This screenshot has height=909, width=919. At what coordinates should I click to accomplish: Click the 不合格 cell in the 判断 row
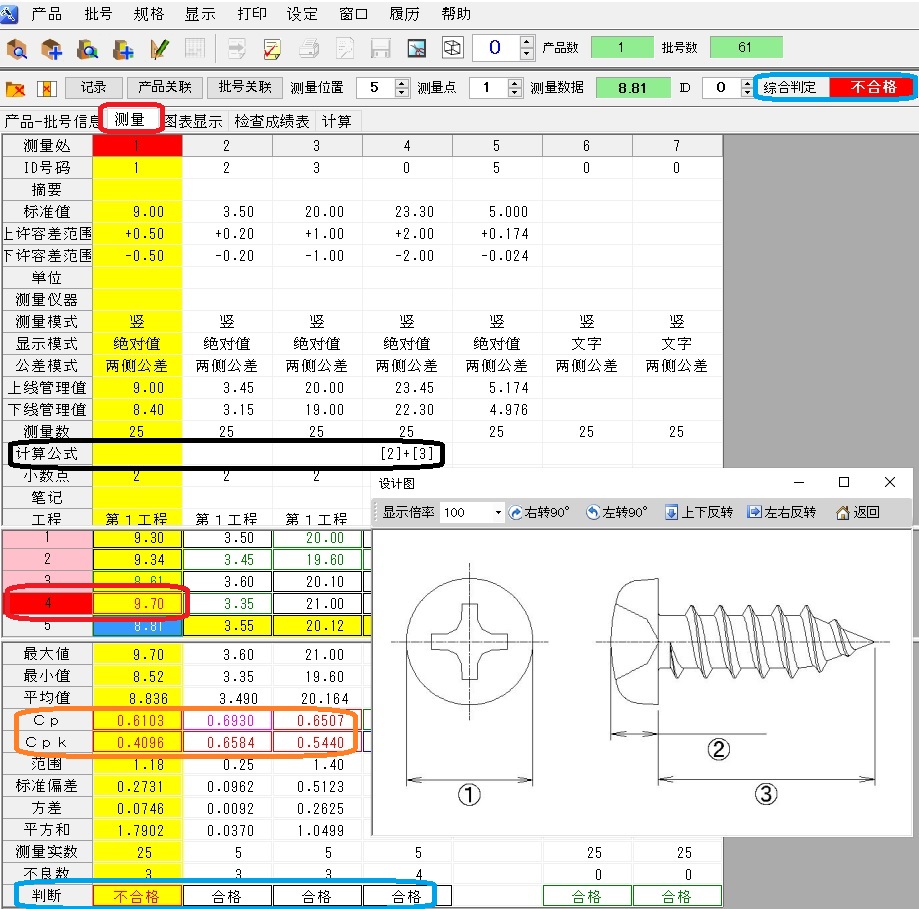pyautogui.click(x=137, y=896)
